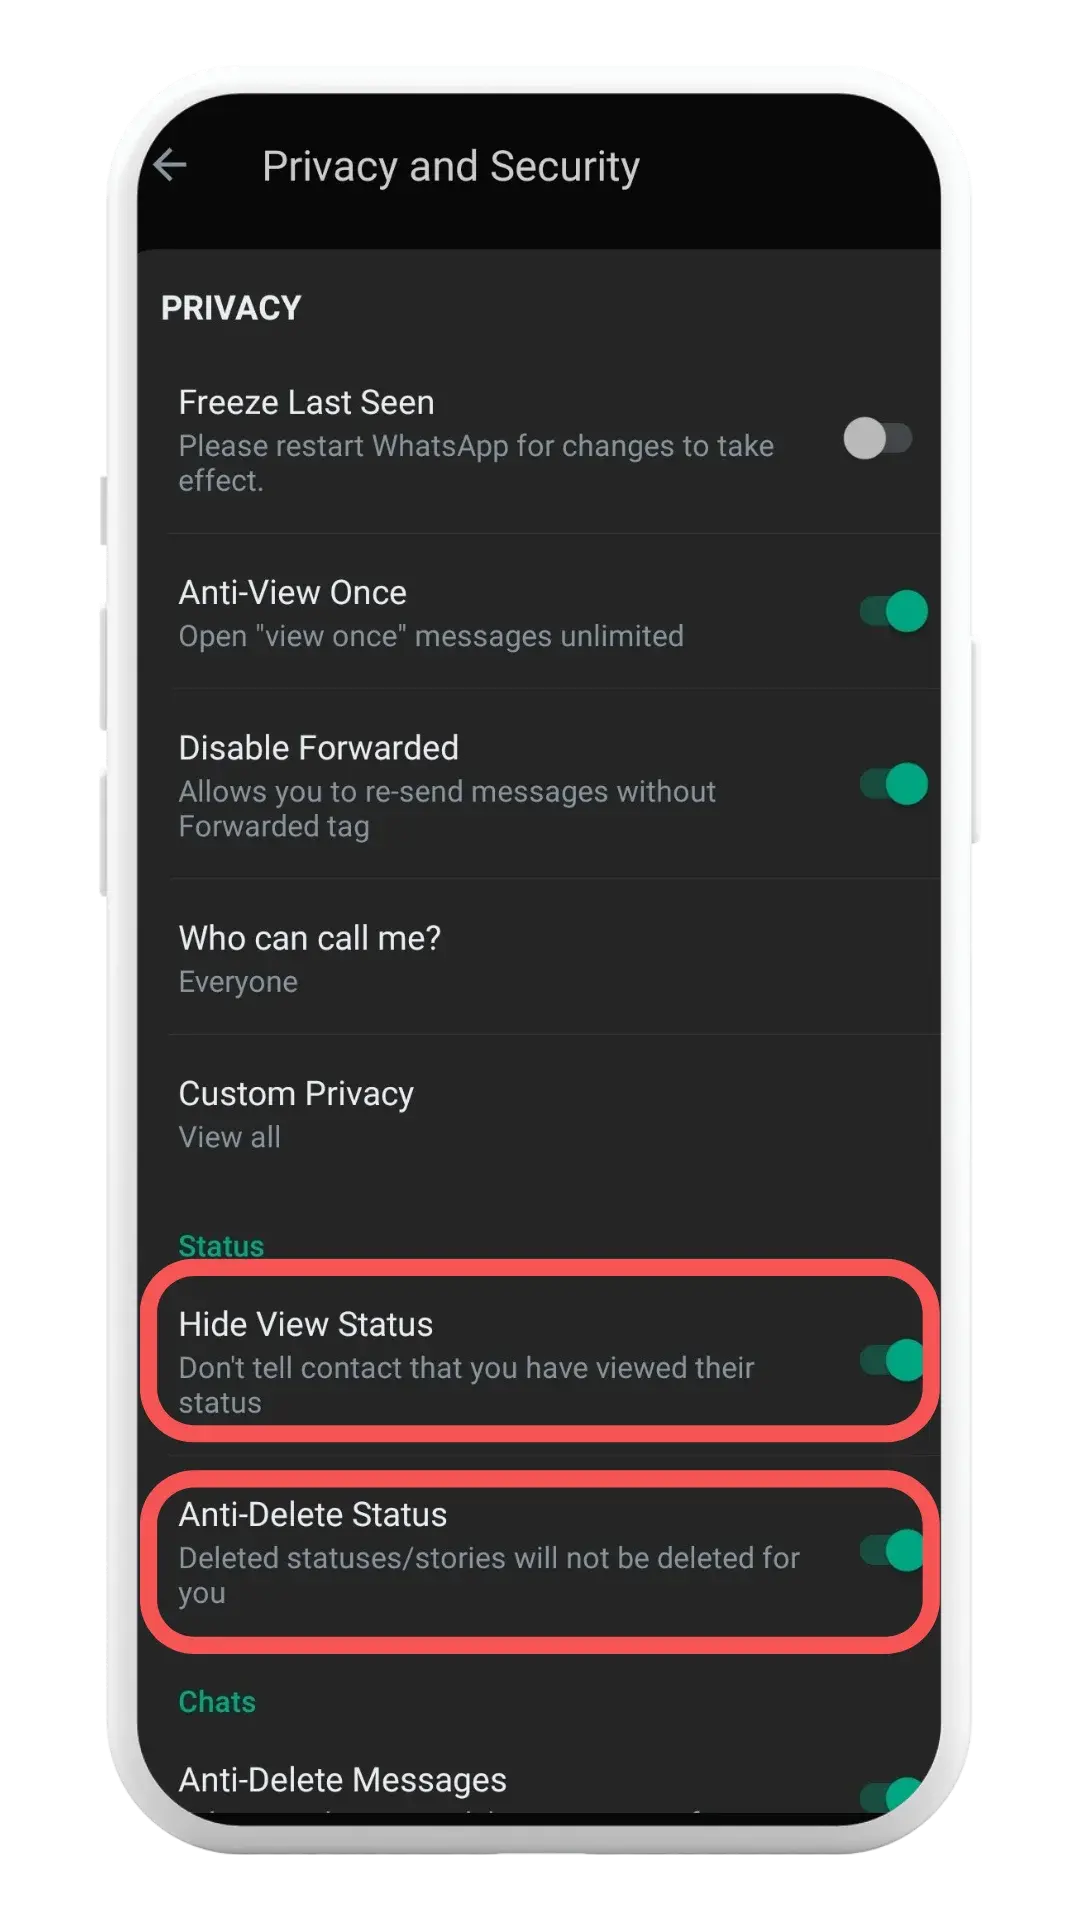Switch off Anti-Delete Status toggle
Screen dimensions: 1080x1920
pos(892,1550)
